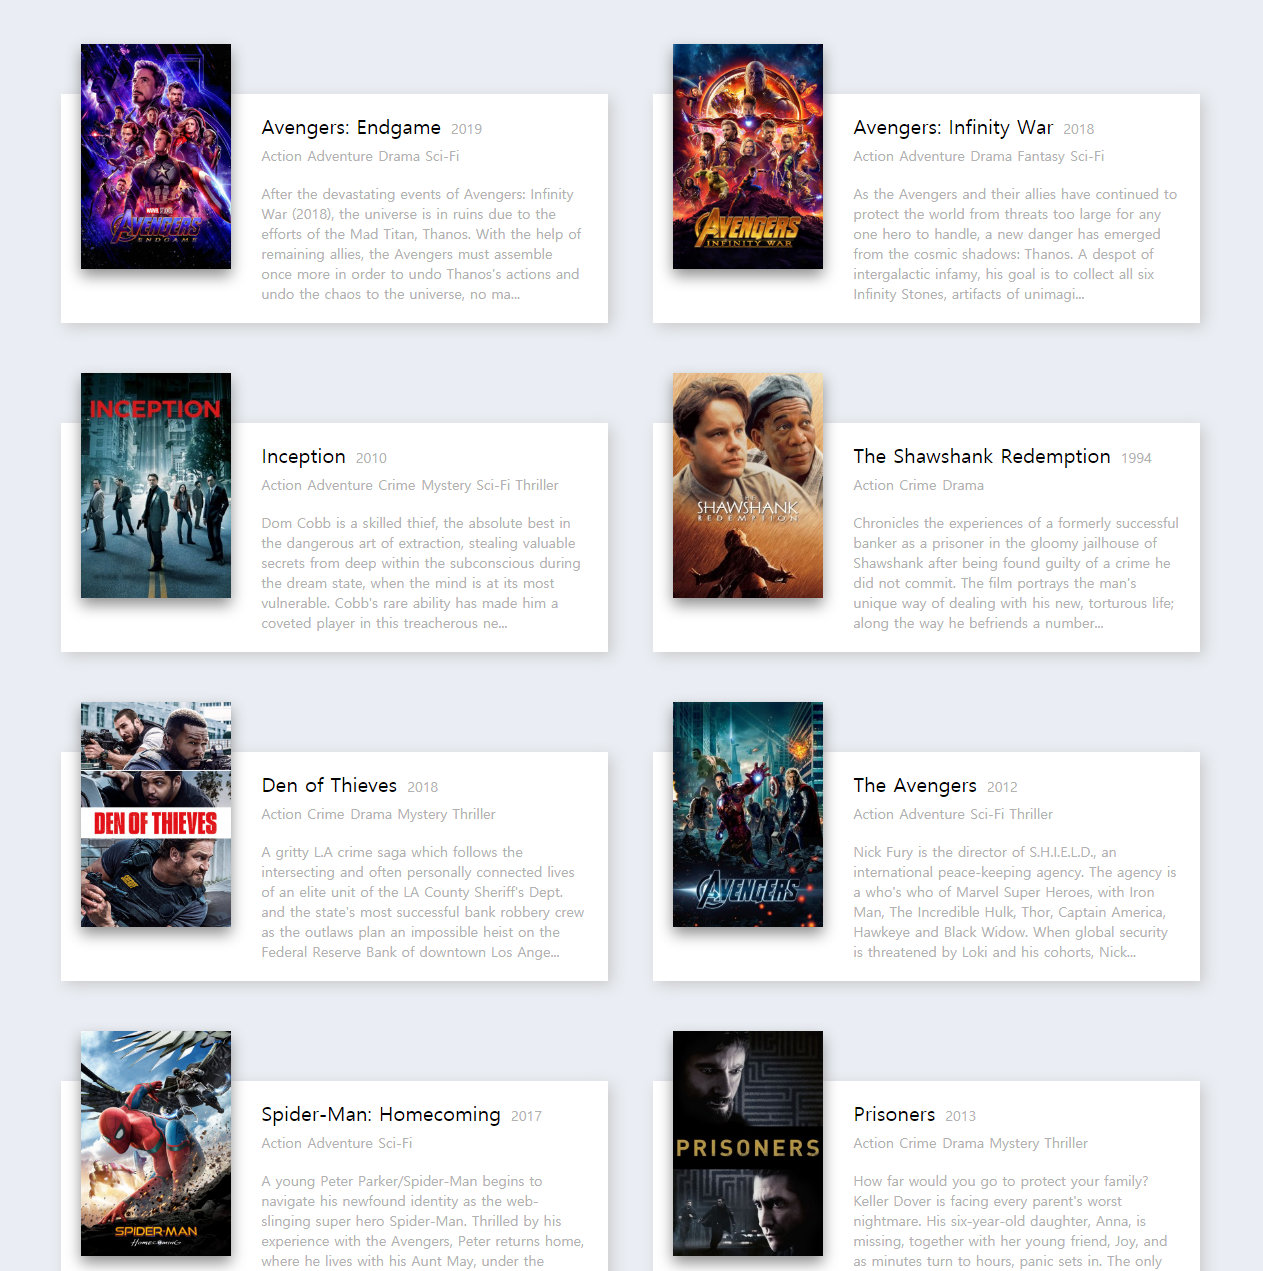Select The Shawshank Redemption poster
The image size is (1263, 1271).
click(748, 485)
